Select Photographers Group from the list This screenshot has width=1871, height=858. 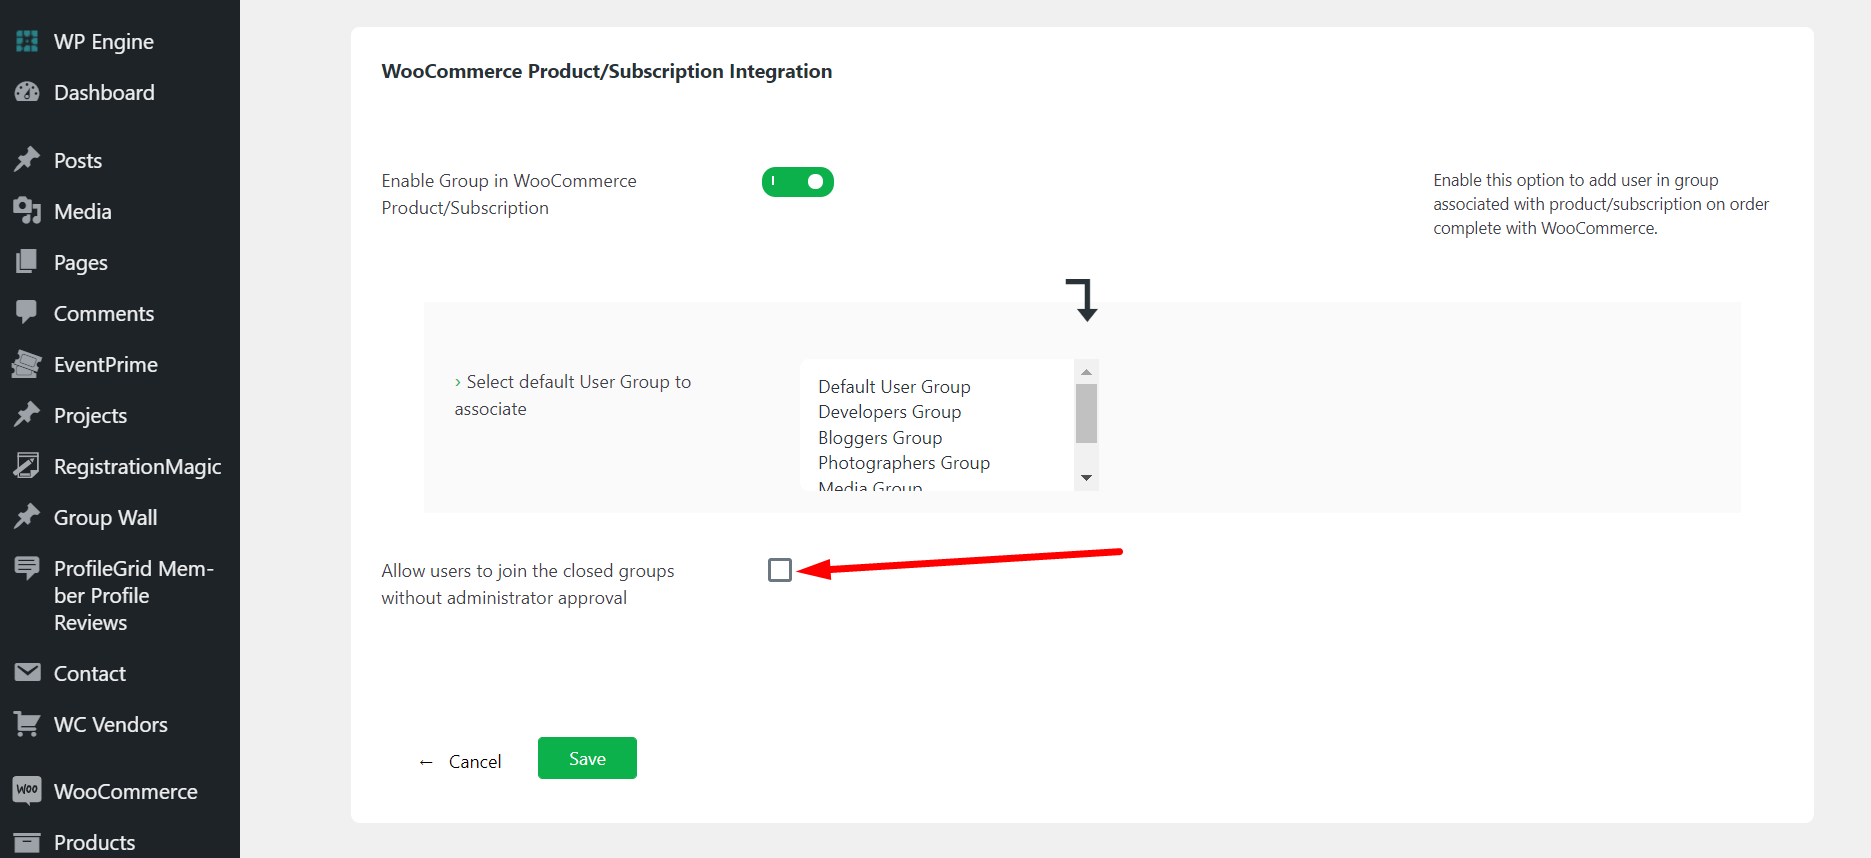[x=903, y=462]
